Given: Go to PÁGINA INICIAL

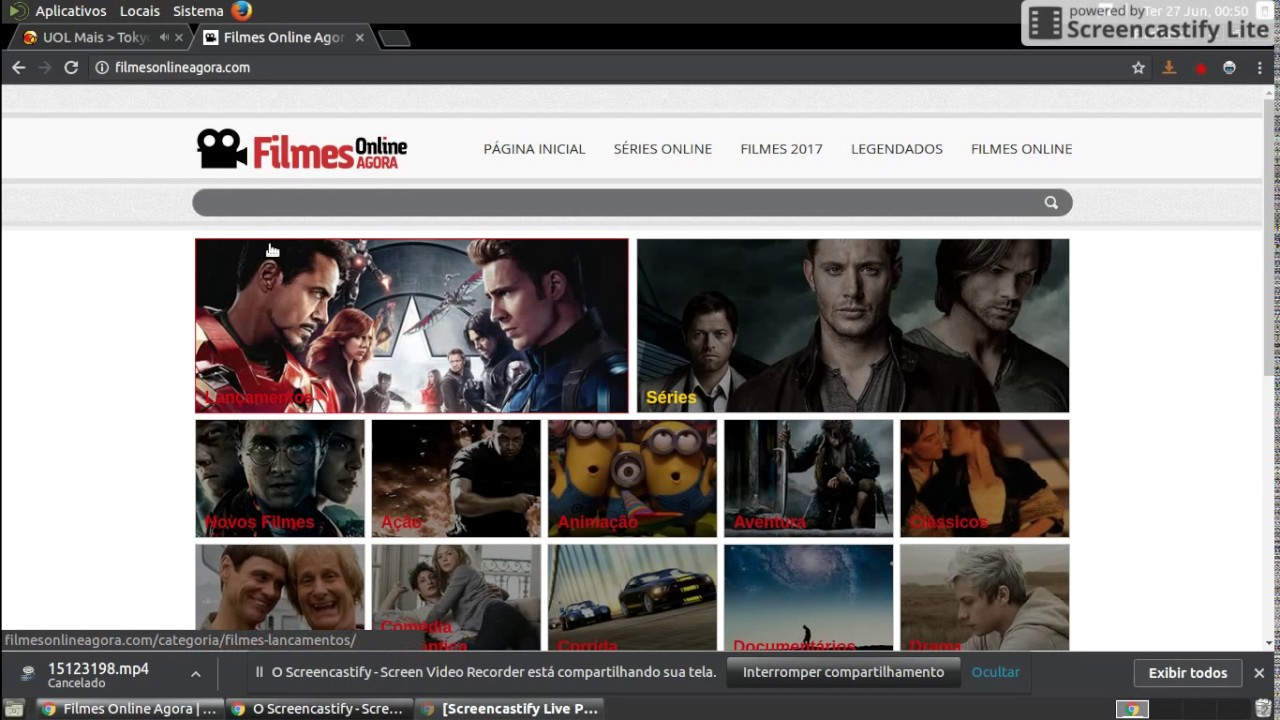Looking at the screenshot, I should [x=534, y=149].
